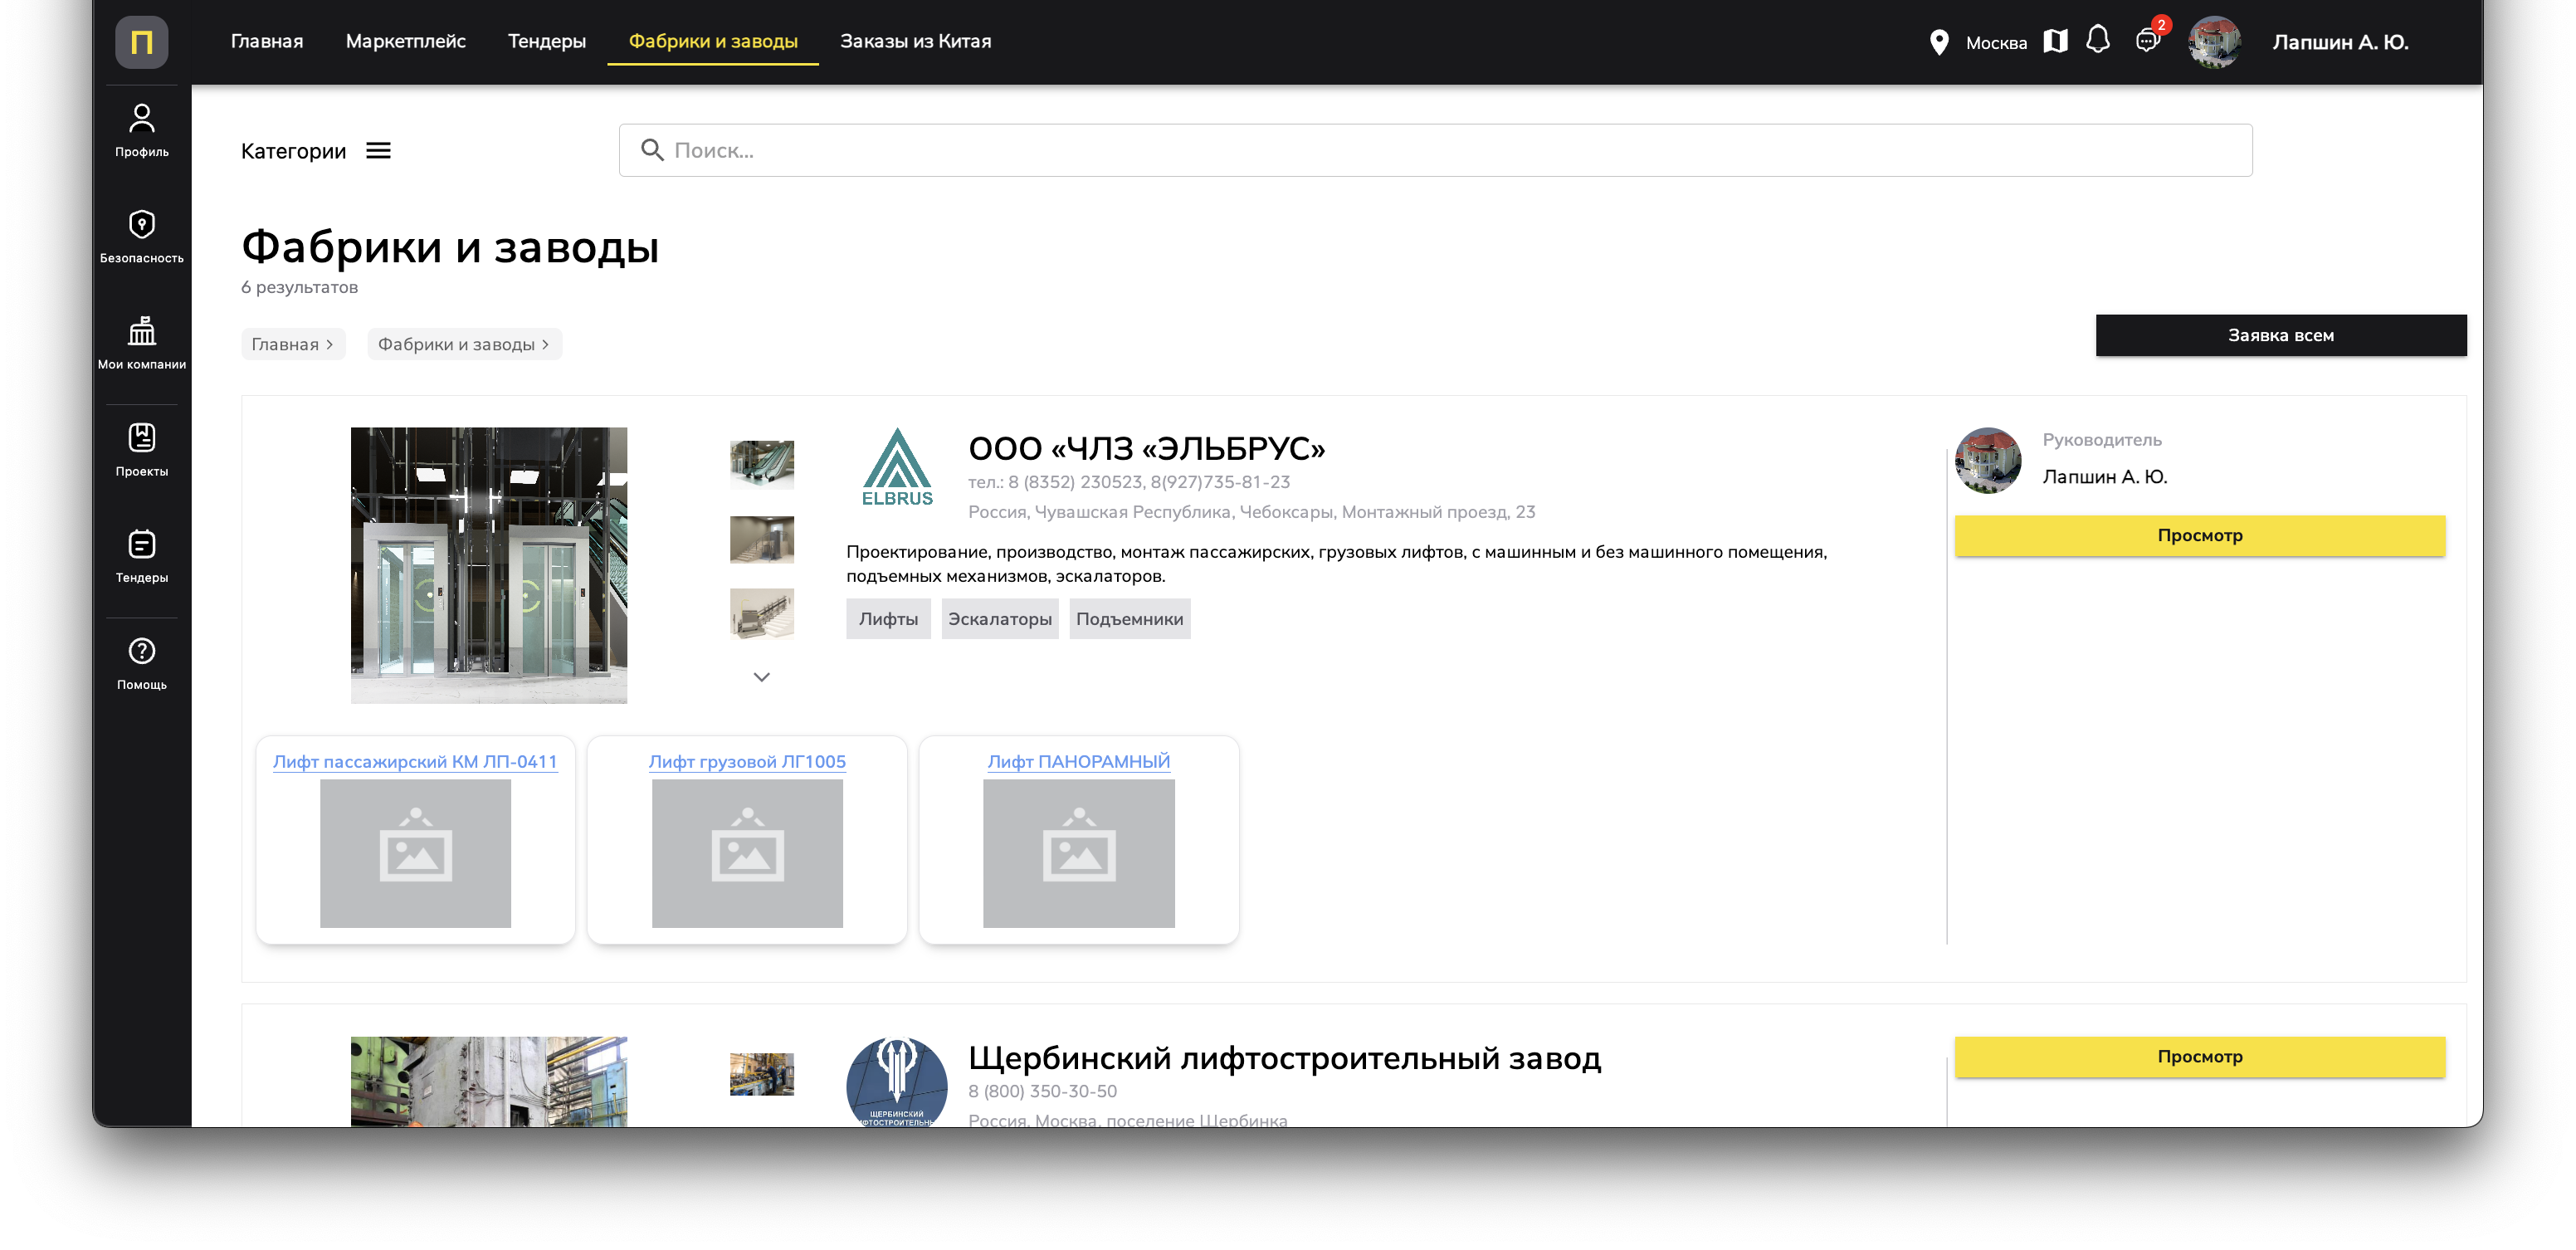2576x1250 pixels.
Task: Open Тендеры in the left sidebar
Action: tap(141, 557)
